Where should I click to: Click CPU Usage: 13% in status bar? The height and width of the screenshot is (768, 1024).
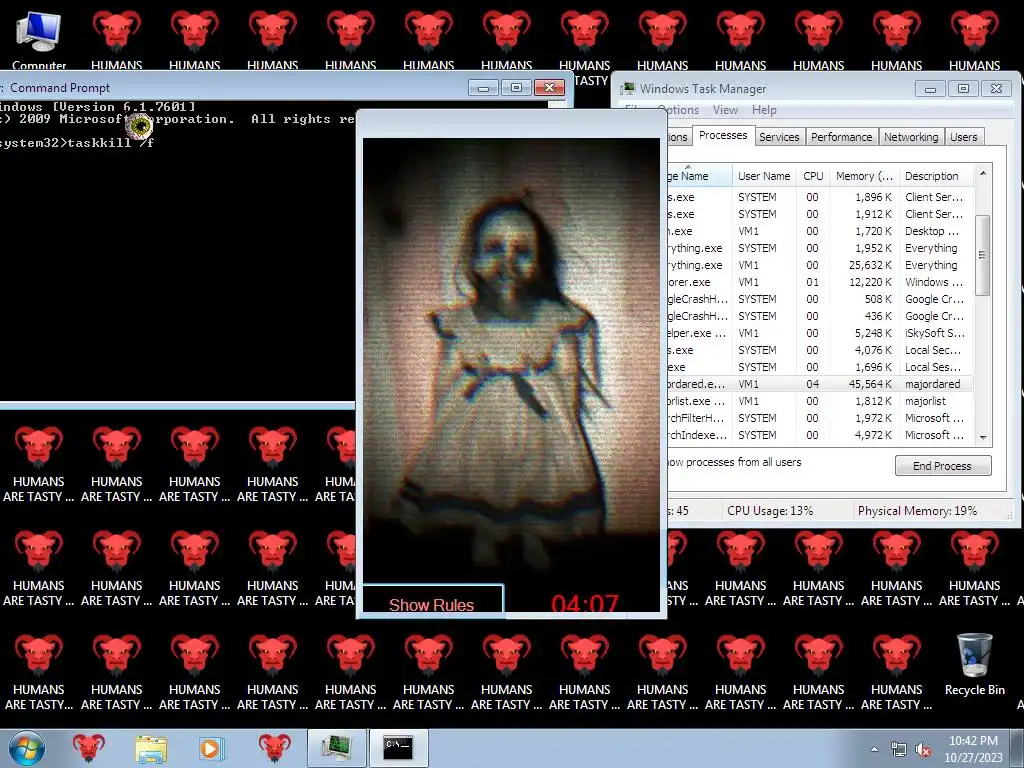point(770,511)
